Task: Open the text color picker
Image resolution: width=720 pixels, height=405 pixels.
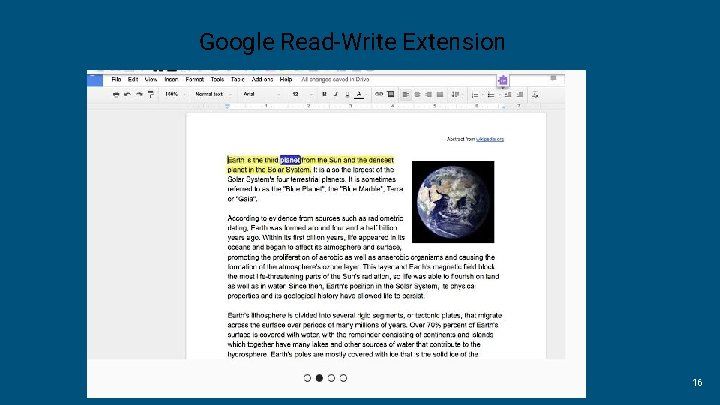Action: (x=359, y=95)
